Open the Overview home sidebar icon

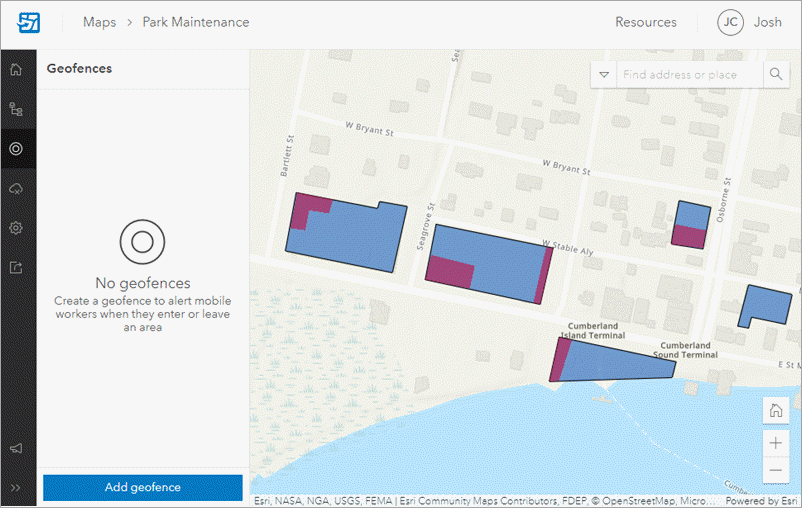pyautogui.click(x=16, y=70)
